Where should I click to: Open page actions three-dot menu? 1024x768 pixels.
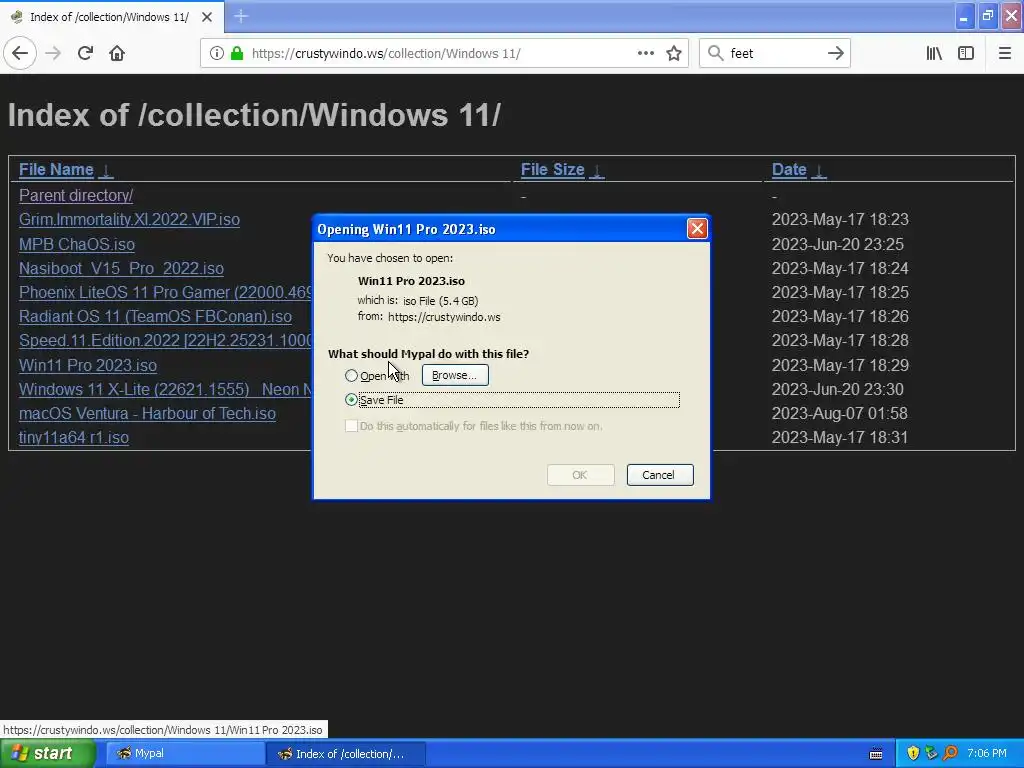pos(646,54)
